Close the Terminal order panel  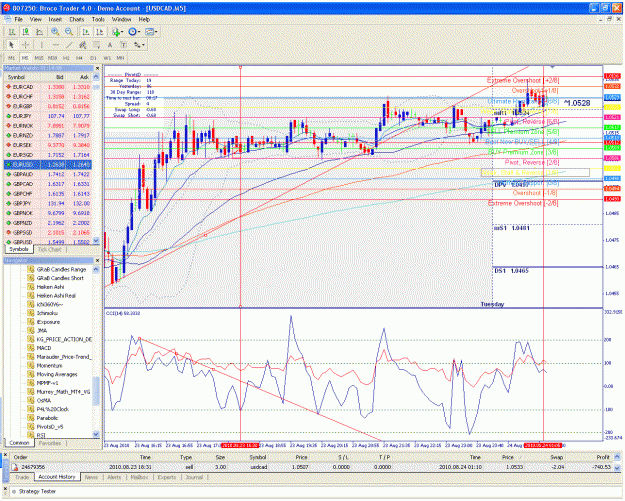point(6,455)
